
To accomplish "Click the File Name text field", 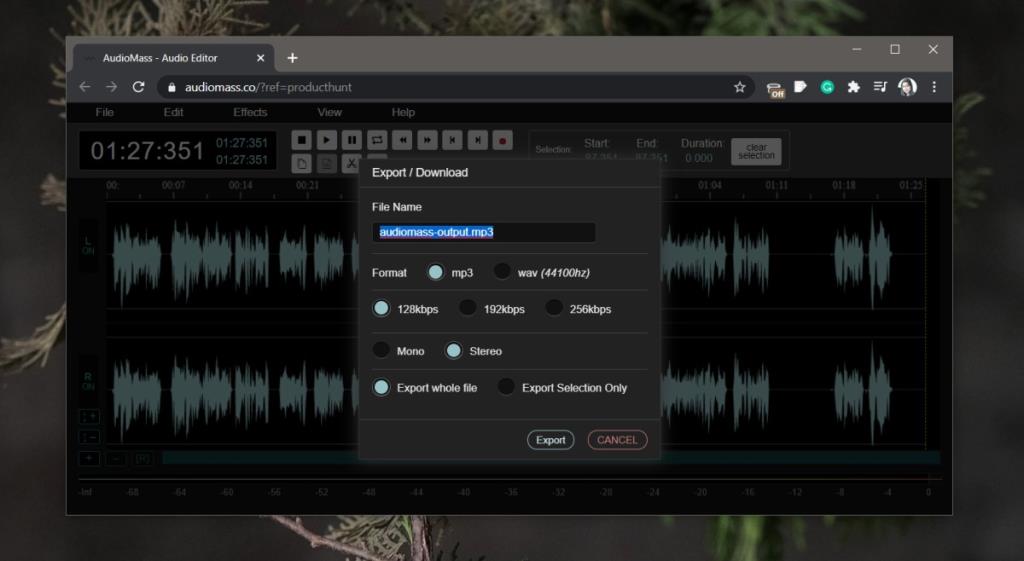I will (484, 232).
